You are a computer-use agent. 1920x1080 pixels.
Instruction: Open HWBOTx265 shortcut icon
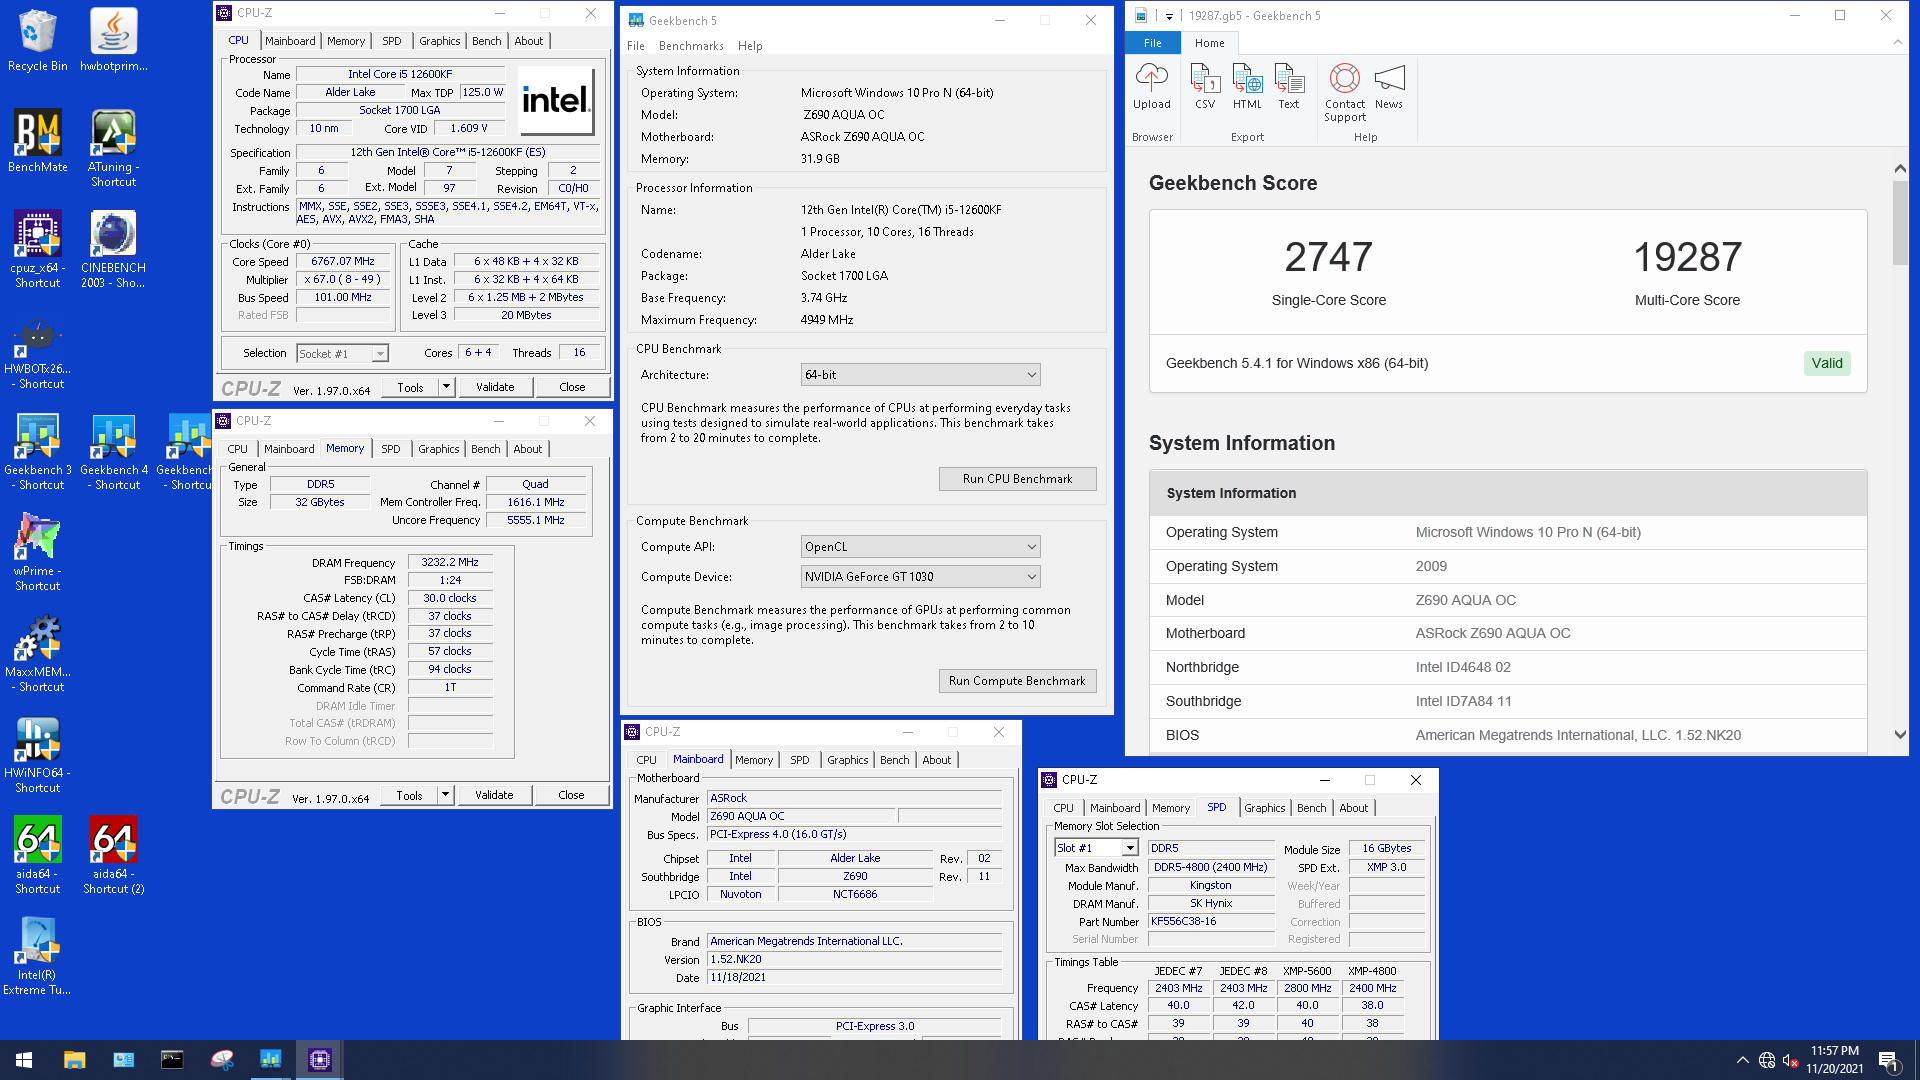click(37, 351)
